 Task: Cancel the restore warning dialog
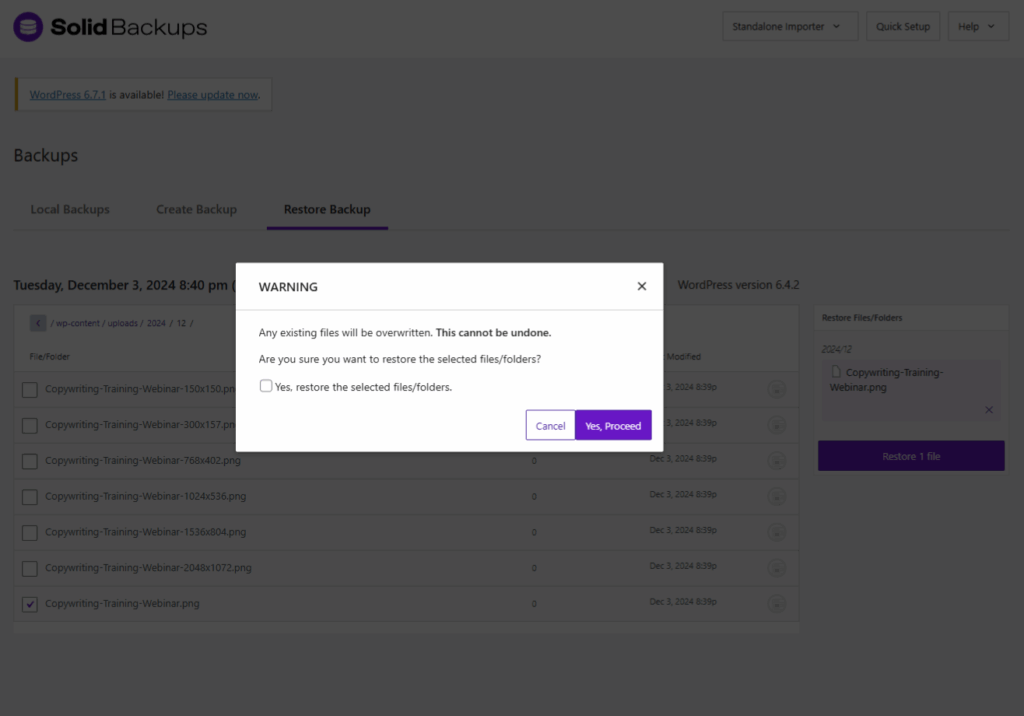pyautogui.click(x=550, y=426)
